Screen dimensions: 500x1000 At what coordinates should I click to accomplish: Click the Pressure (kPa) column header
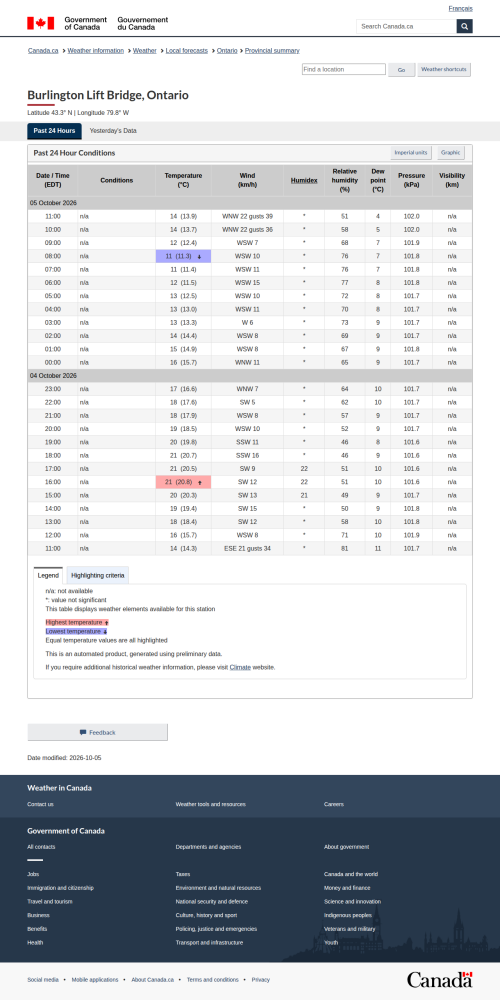click(x=411, y=180)
